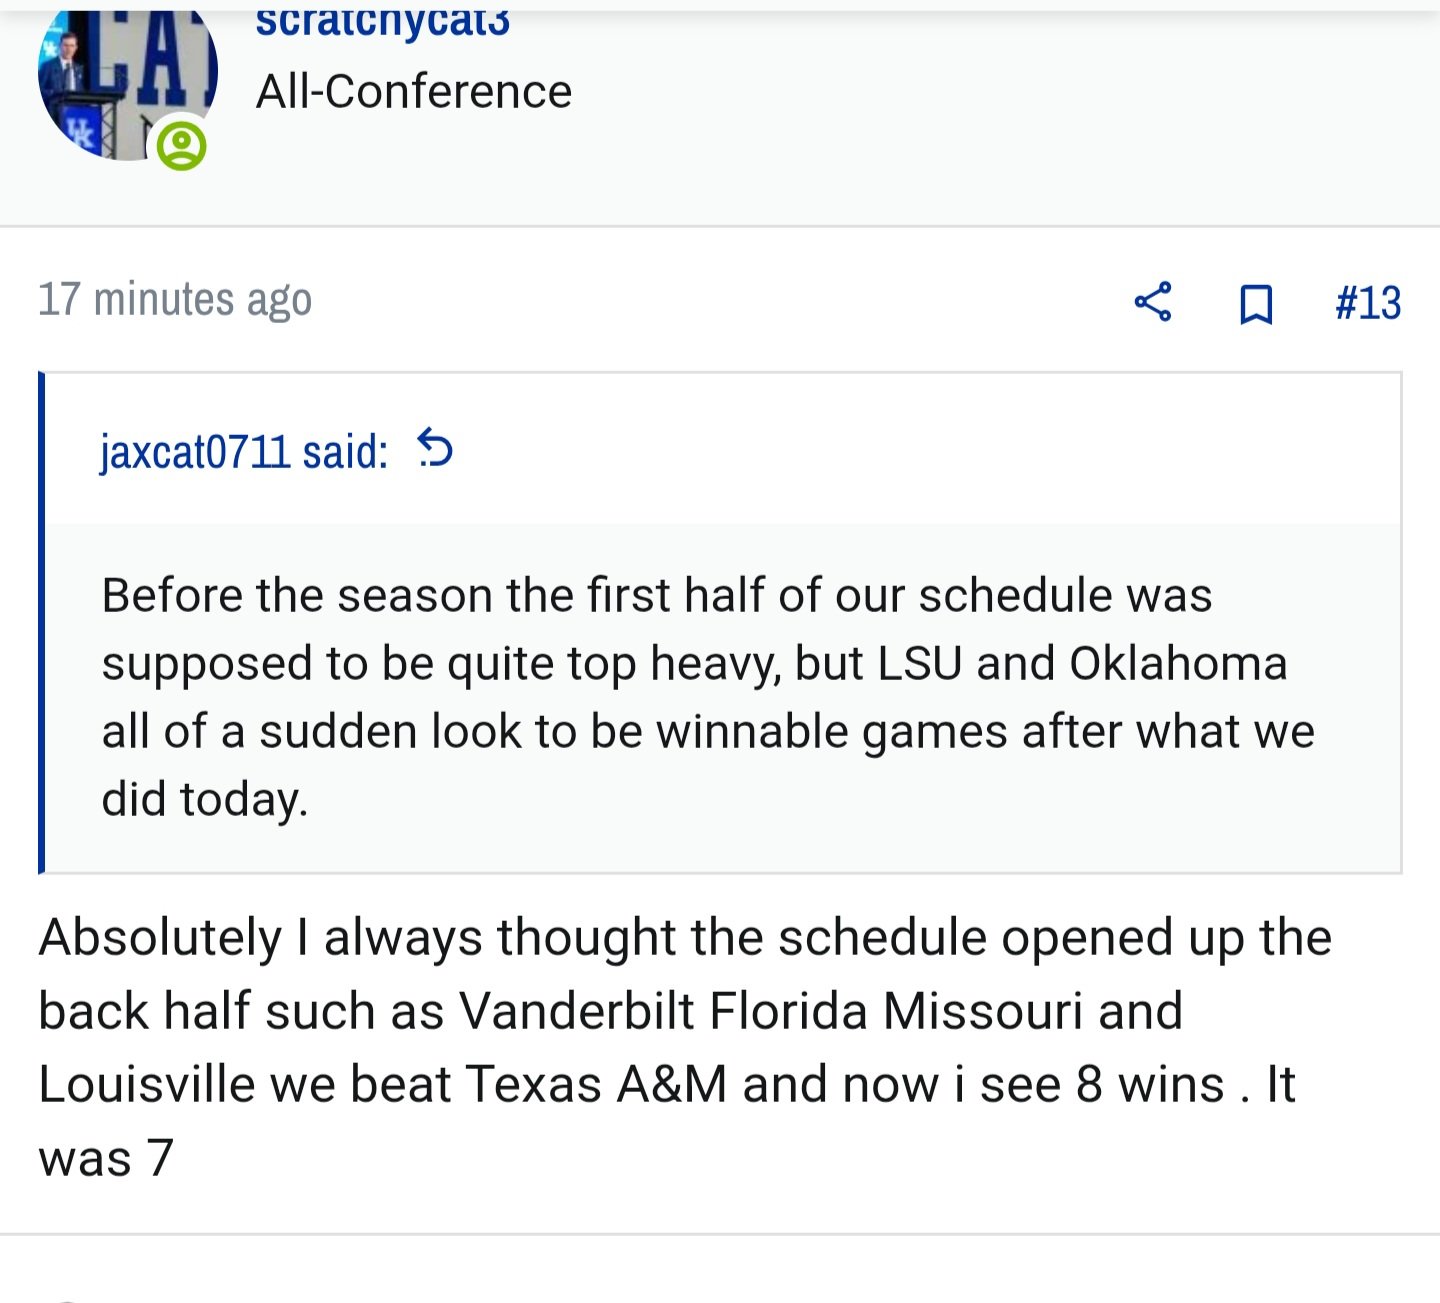The height and width of the screenshot is (1303, 1440).
Task: Open the permalink for post #13
Action: [1368, 303]
